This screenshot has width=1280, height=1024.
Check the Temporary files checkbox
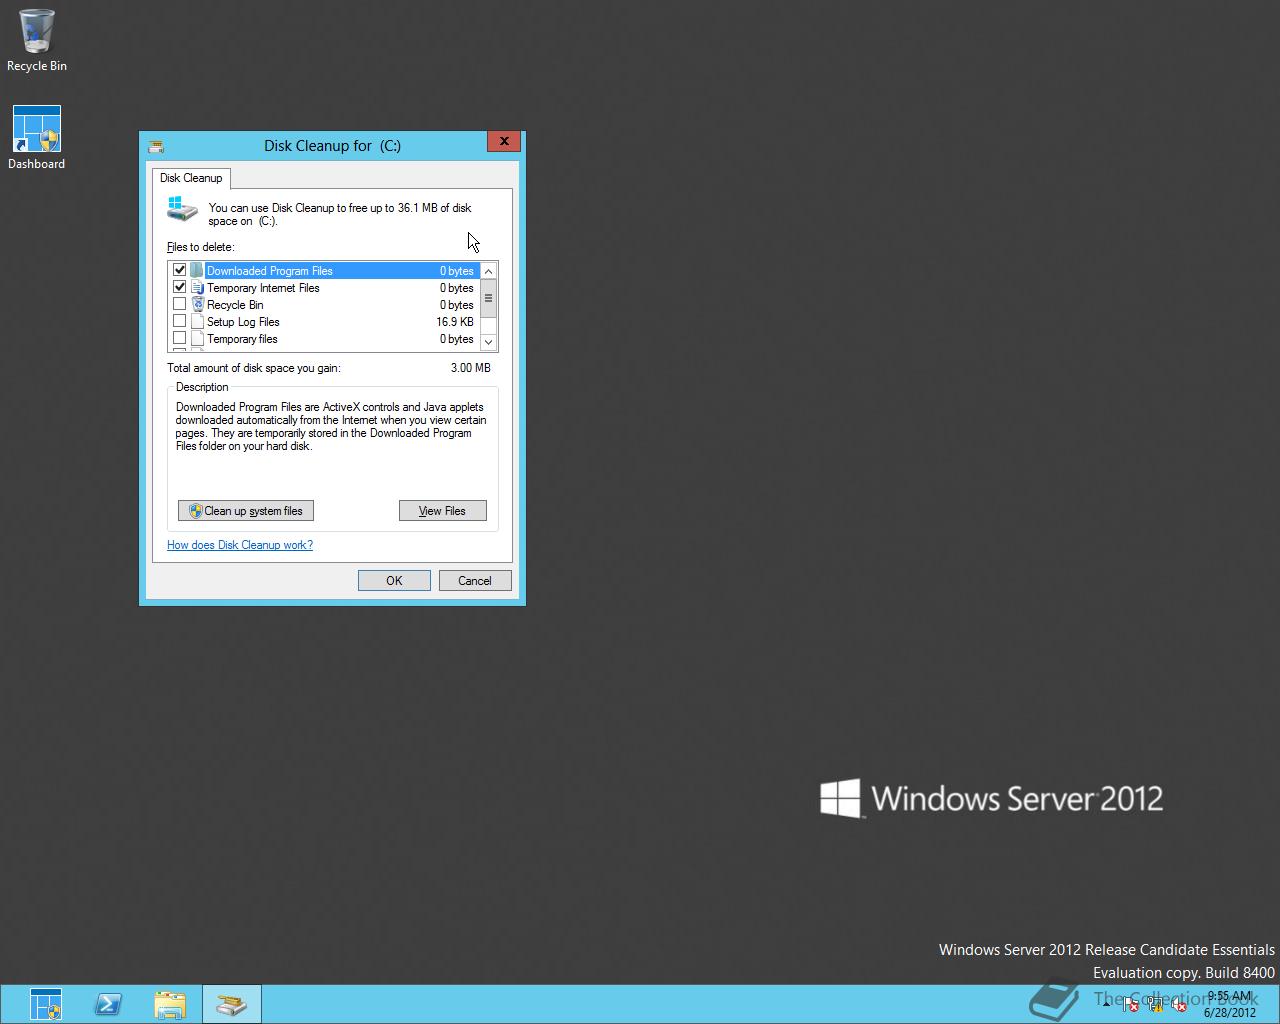(180, 338)
